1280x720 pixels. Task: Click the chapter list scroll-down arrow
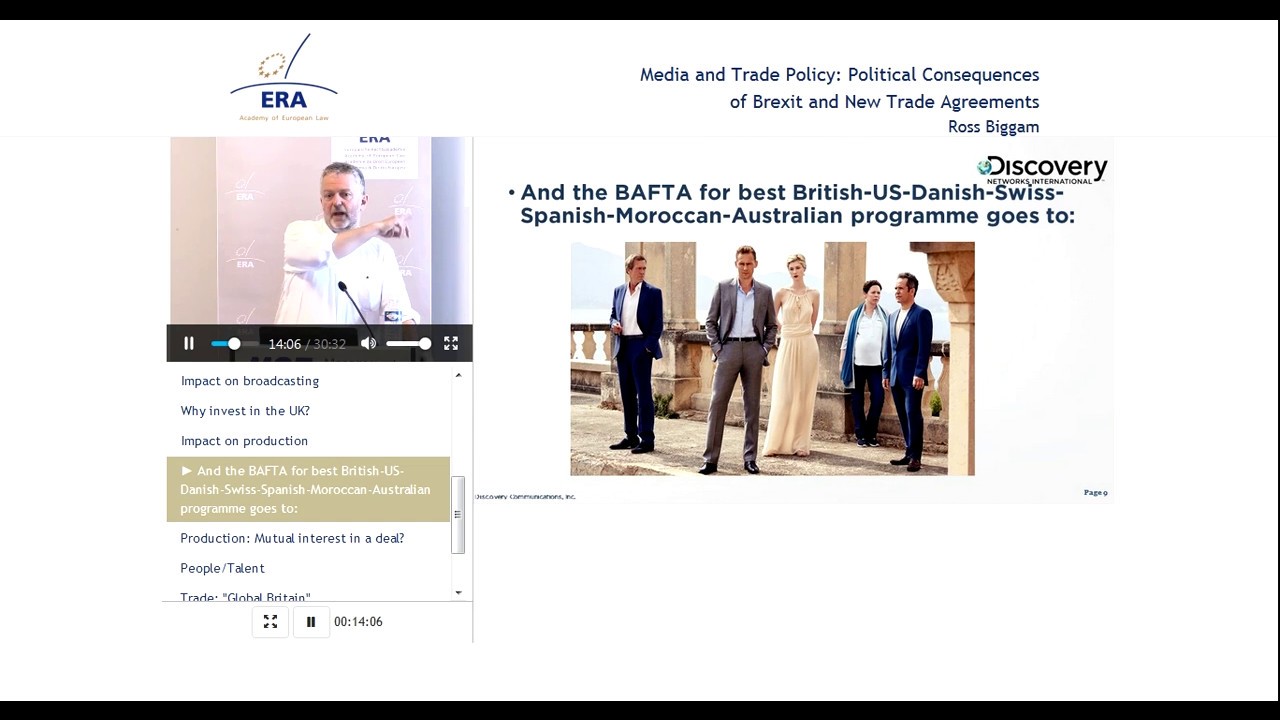[458, 593]
